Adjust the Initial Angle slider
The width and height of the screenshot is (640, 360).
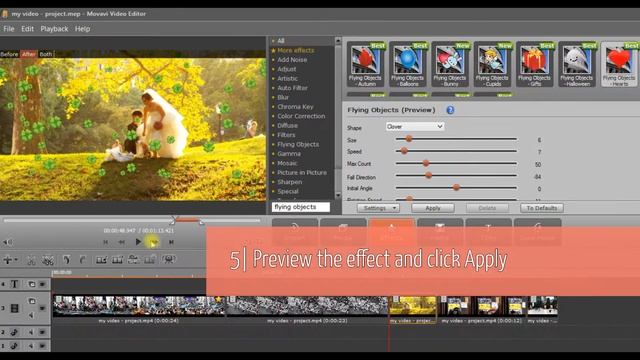pos(456,187)
